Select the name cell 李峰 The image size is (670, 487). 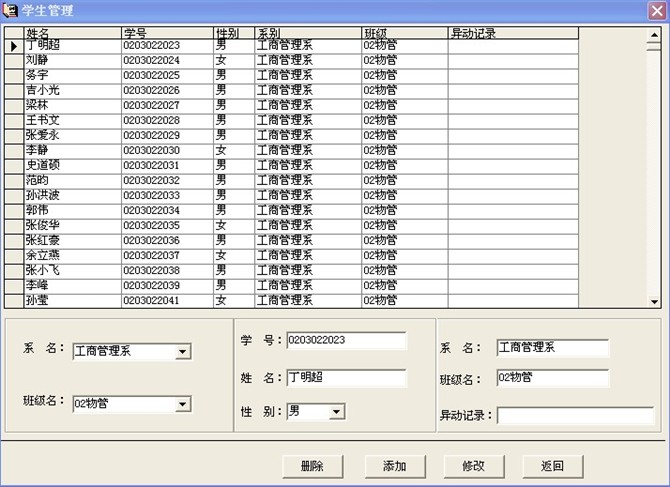tap(73, 286)
